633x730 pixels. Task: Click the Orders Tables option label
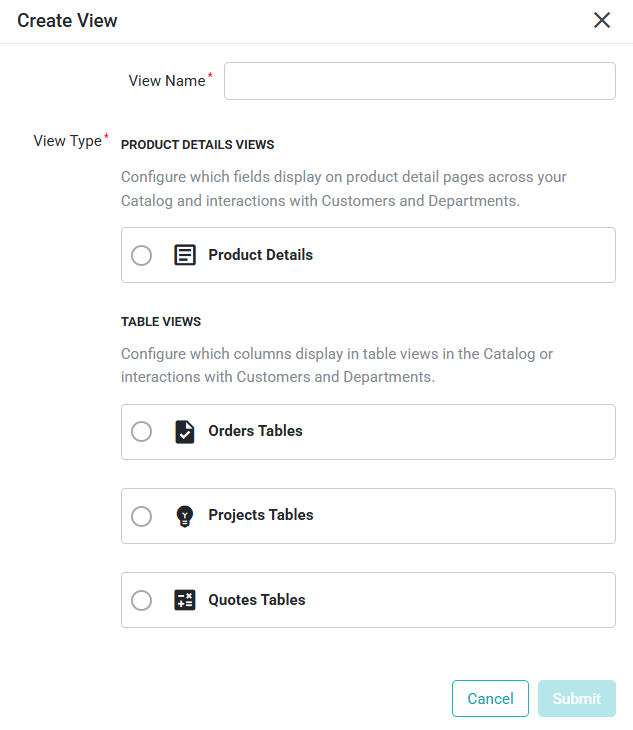[256, 431]
